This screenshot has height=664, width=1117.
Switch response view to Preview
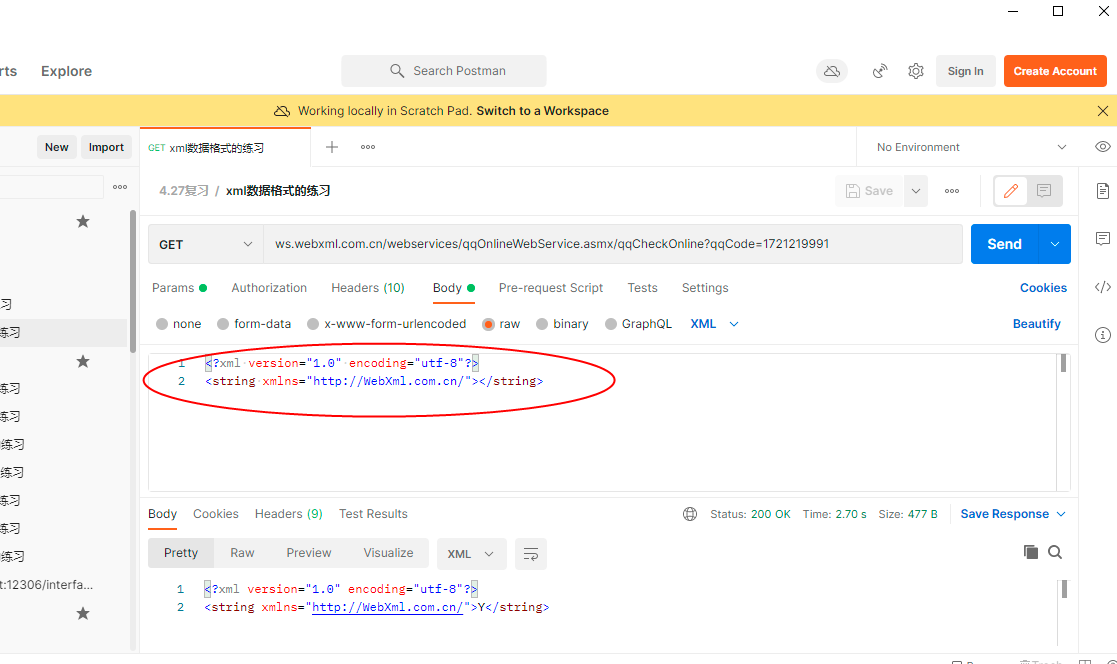click(308, 553)
